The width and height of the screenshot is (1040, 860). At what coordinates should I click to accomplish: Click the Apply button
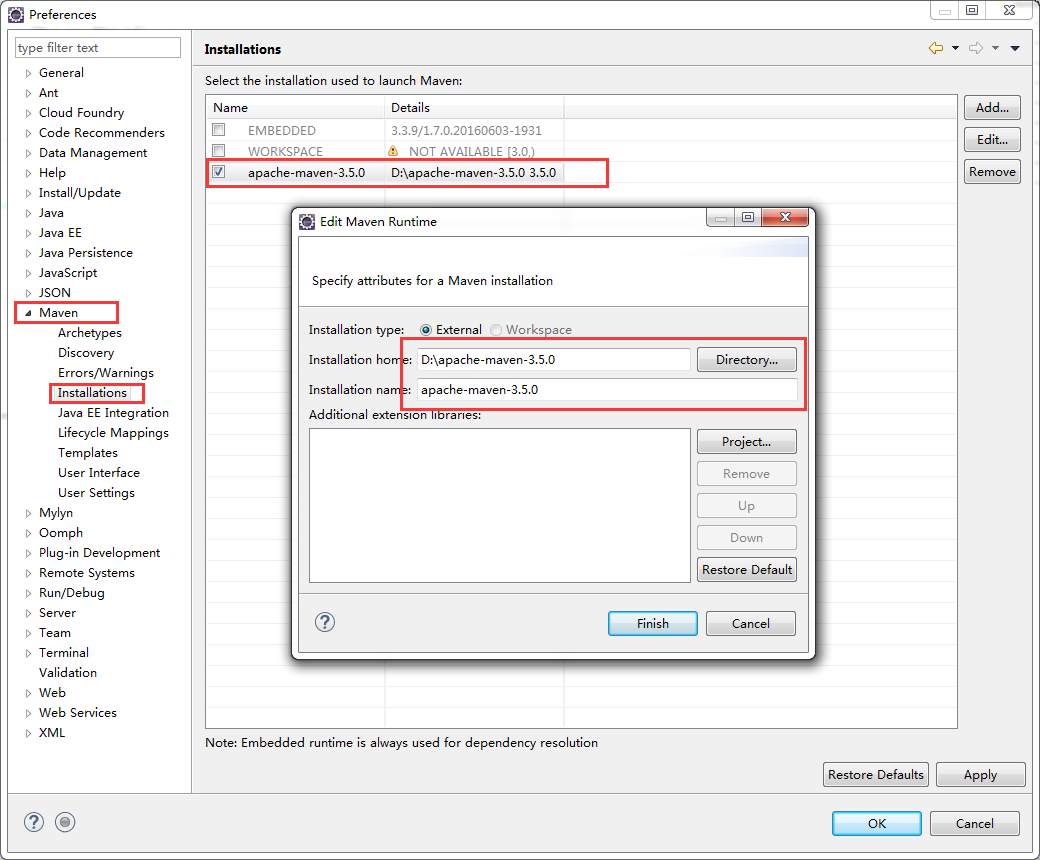980,774
